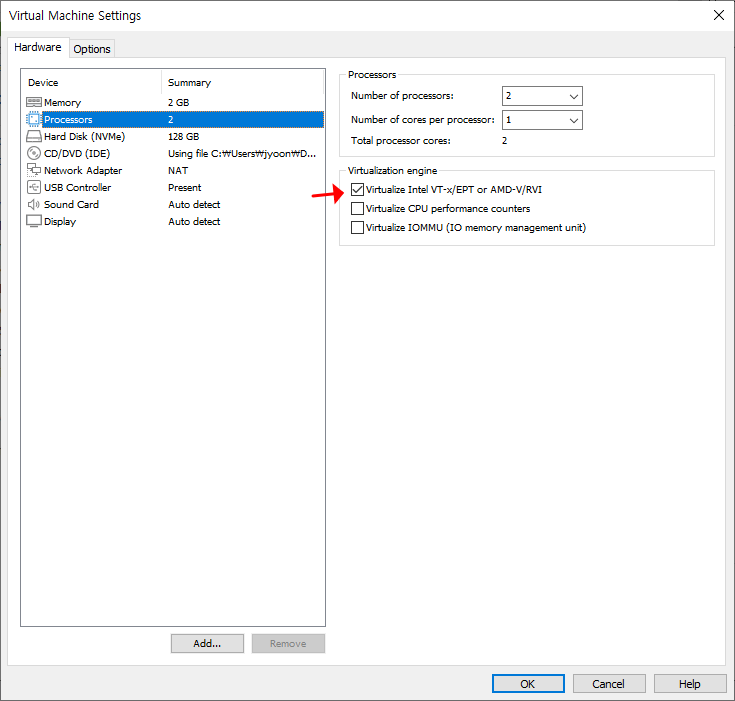This screenshot has width=735, height=701.
Task: Click the Display monitor icon
Action: coord(34,221)
